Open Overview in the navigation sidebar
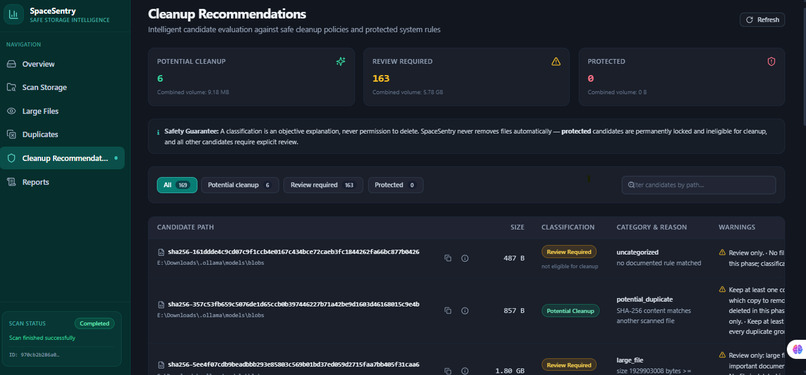Viewport: 806px width, 375px height. pyautogui.click(x=62, y=64)
